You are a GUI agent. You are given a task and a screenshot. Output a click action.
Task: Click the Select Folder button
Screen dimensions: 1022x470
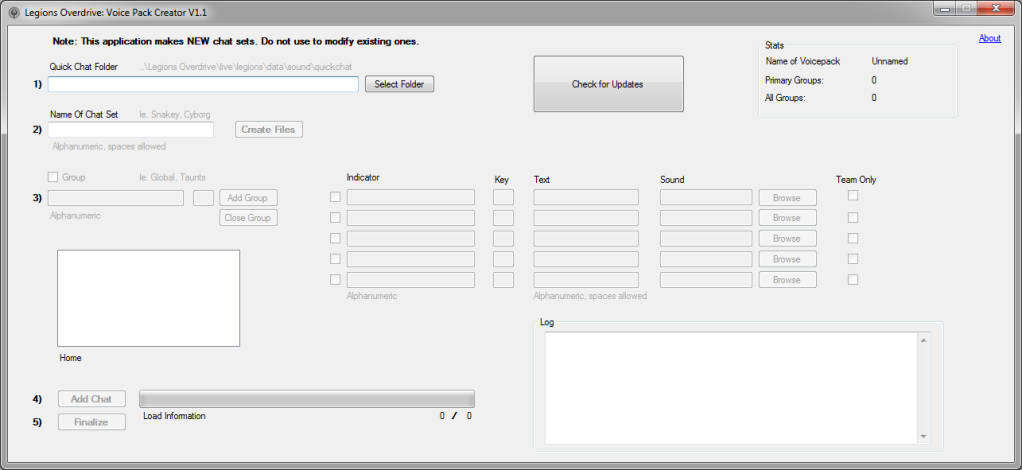[x=399, y=84]
